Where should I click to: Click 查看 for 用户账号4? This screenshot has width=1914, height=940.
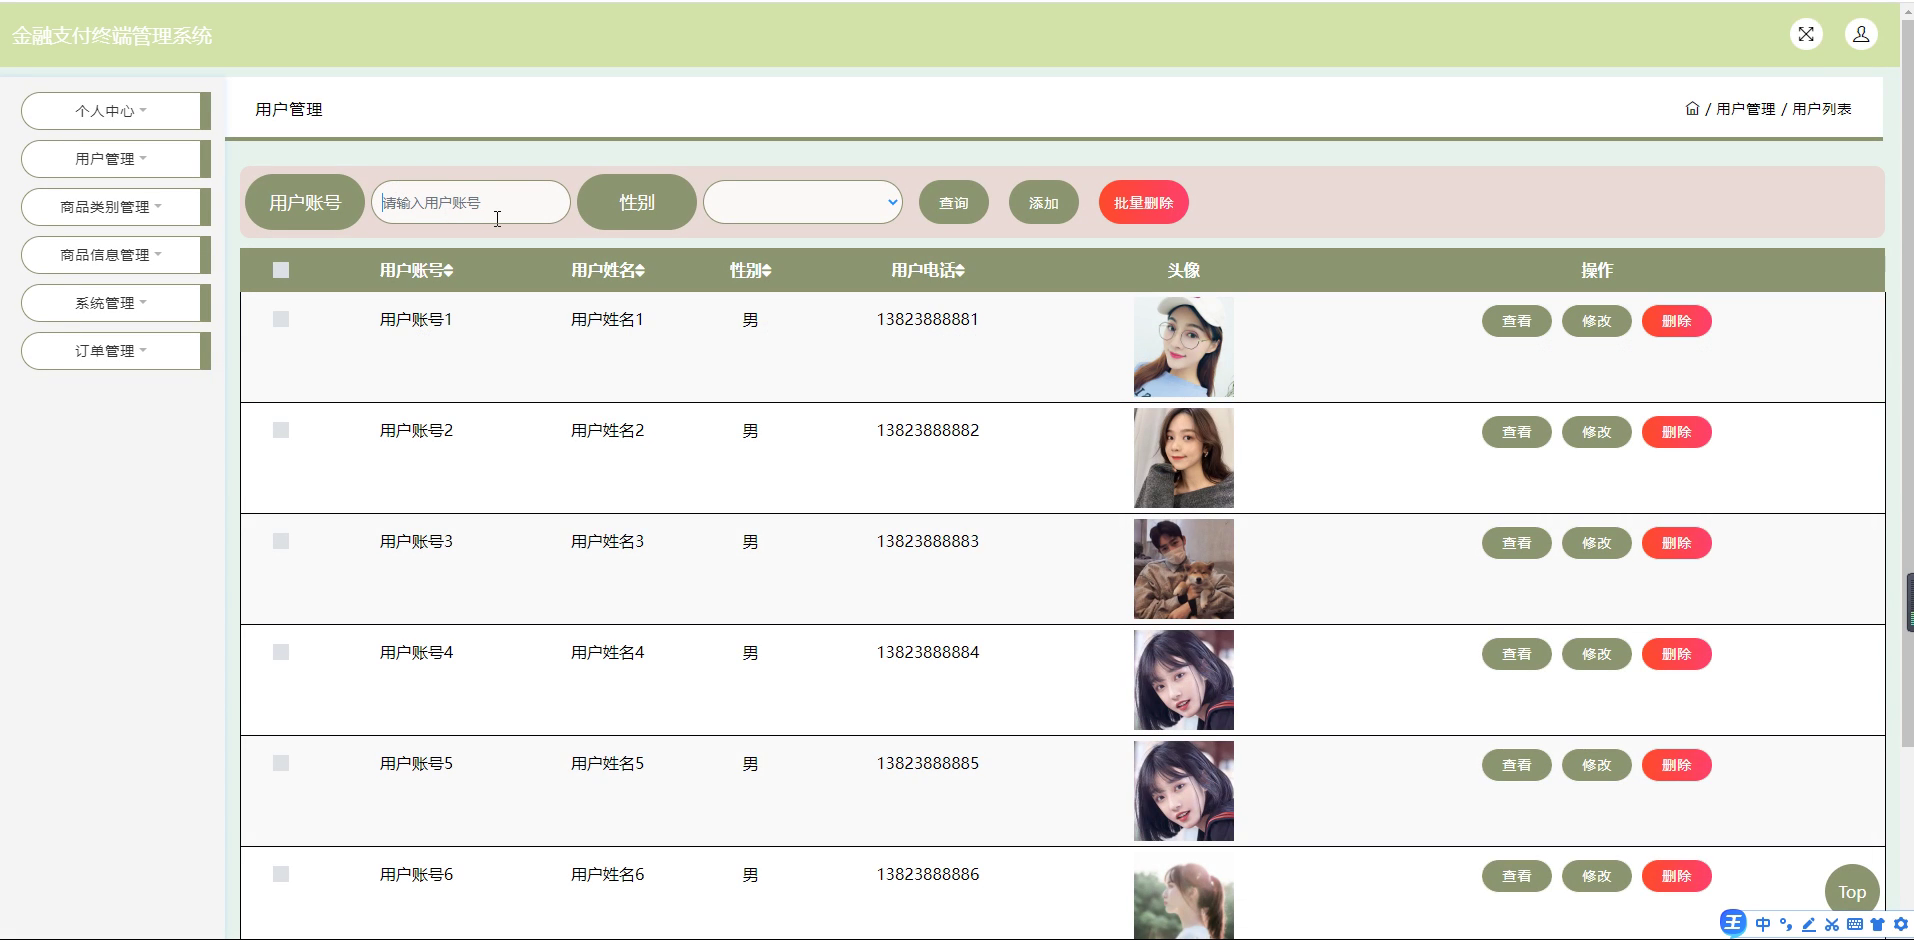[1517, 654]
